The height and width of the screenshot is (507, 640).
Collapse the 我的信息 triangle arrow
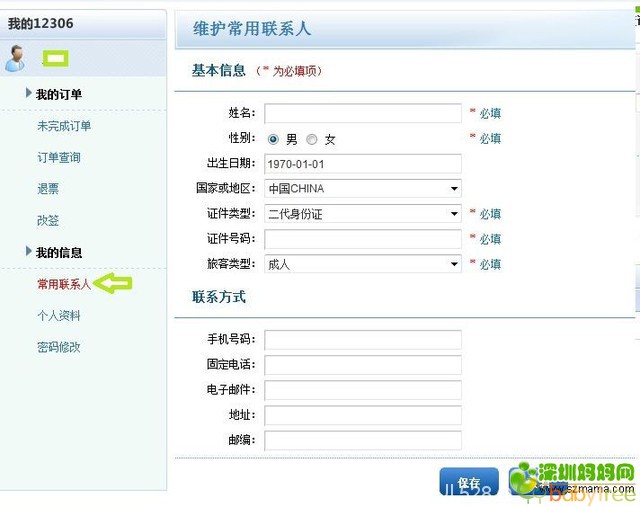click(29, 252)
